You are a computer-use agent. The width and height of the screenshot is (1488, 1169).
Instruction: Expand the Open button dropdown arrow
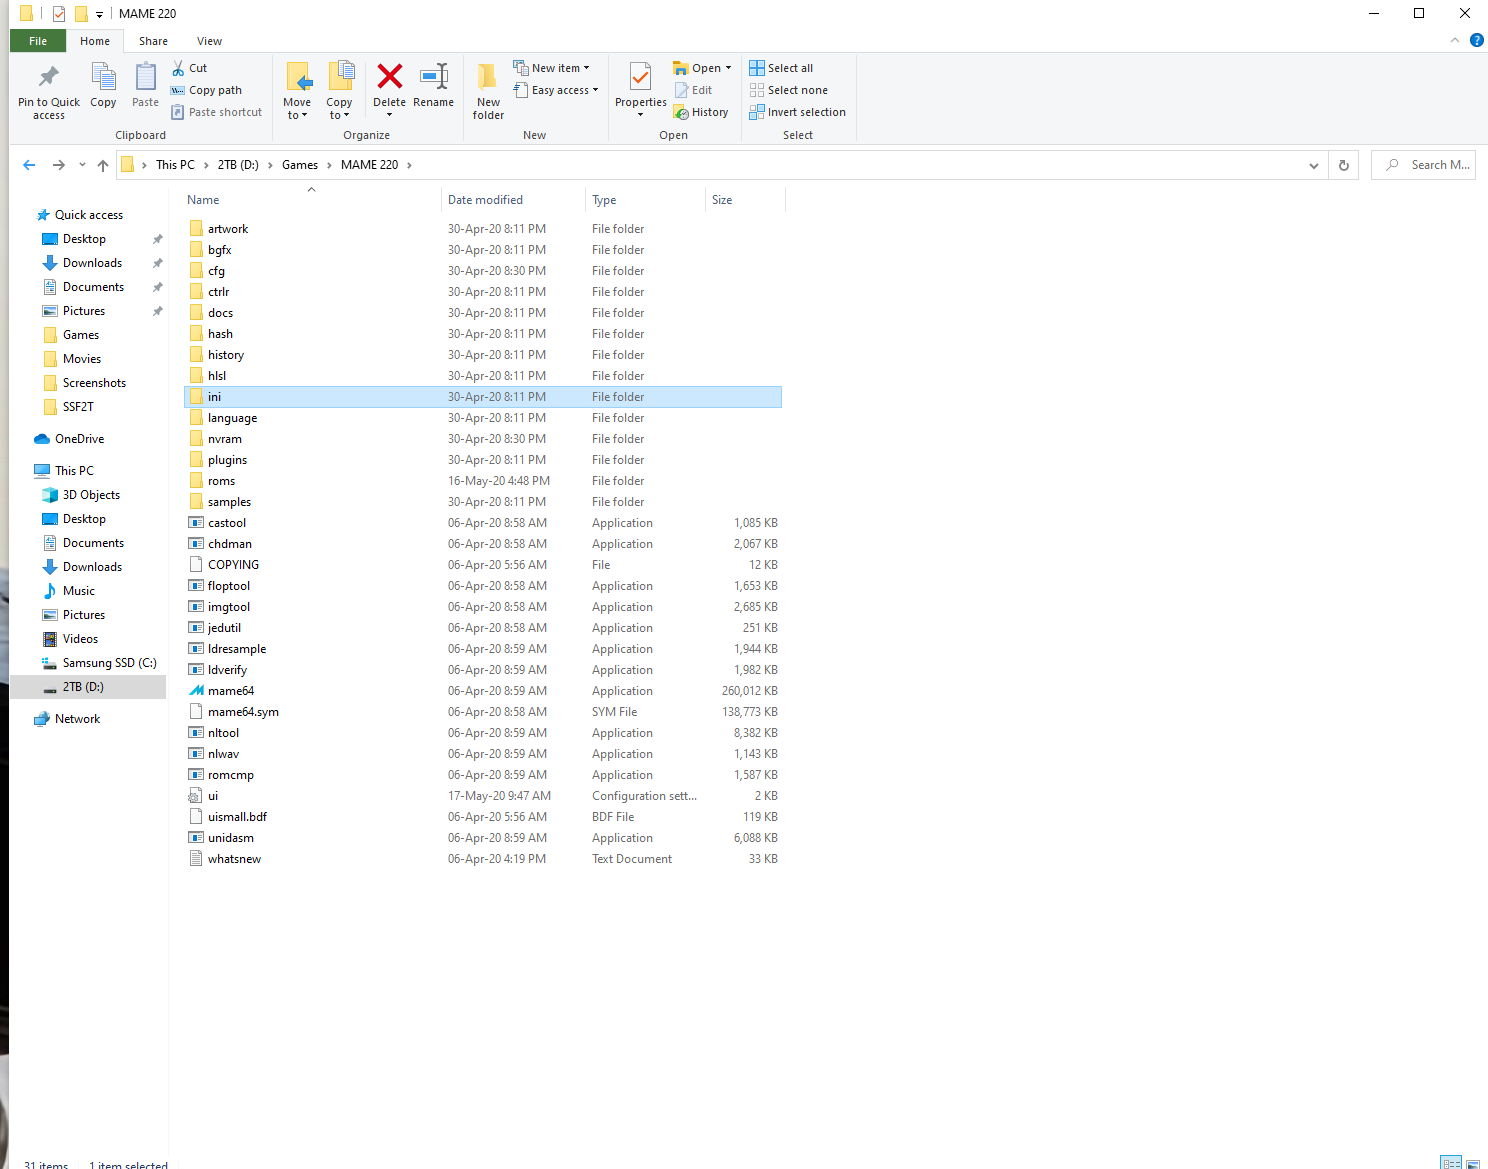[728, 68]
